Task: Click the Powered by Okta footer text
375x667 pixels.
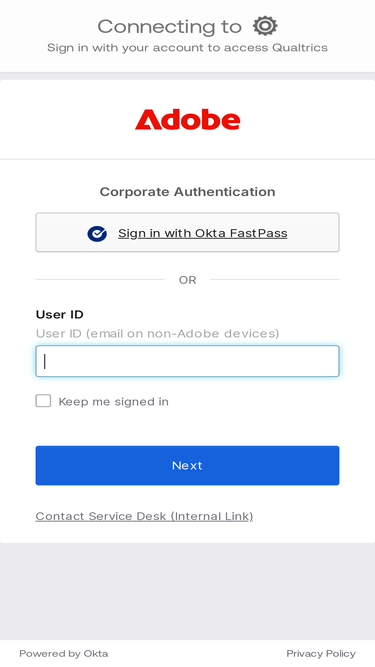Action: pyautogui.click(x=64, y=653)
